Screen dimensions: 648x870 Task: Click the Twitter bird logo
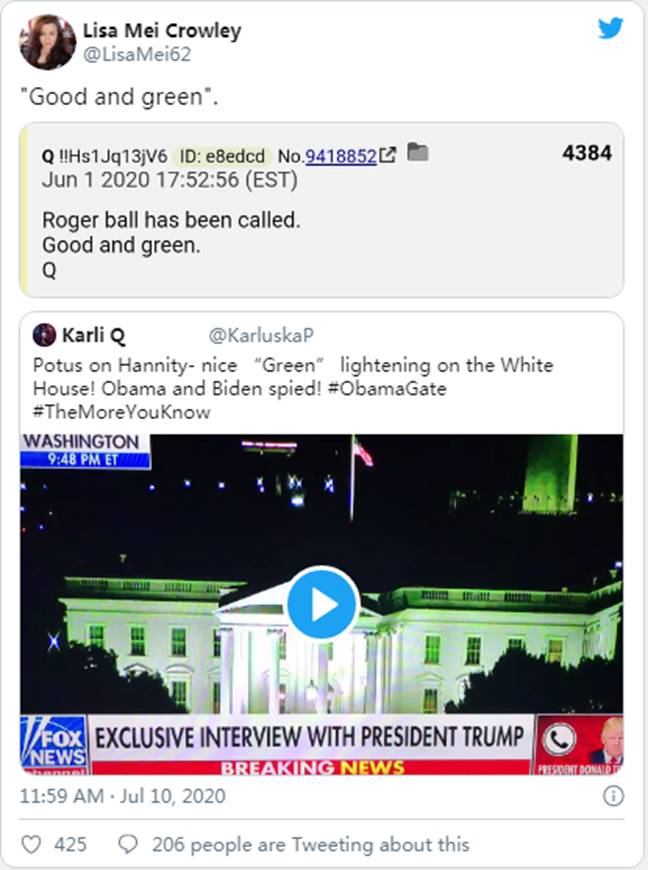pos(610,28)
